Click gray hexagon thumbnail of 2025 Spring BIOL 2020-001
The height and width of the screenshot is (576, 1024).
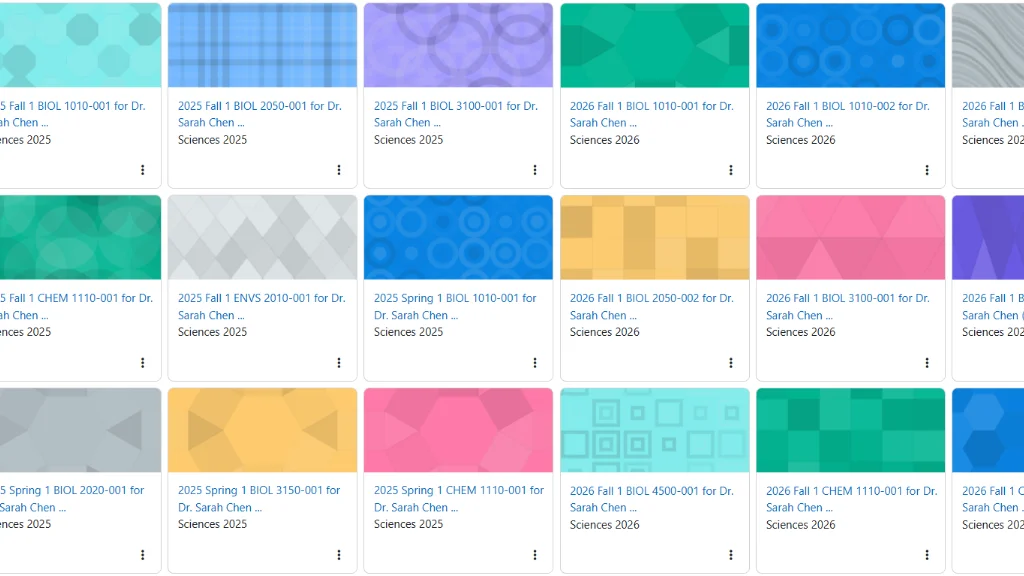click(80, 430)
